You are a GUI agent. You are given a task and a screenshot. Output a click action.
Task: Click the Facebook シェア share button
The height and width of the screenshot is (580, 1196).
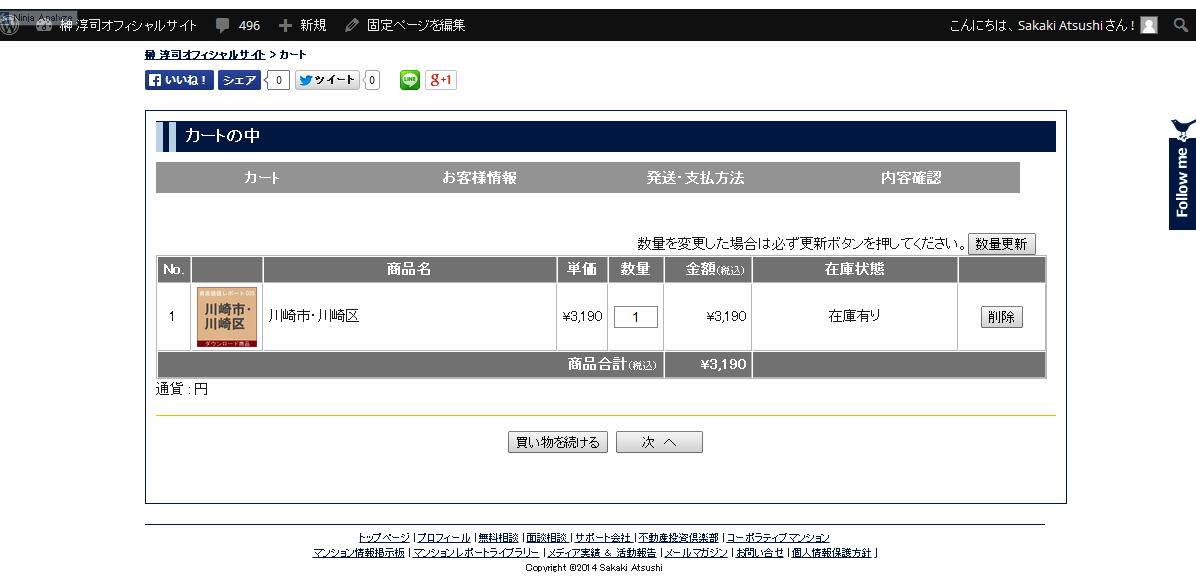click(x=239, y=81)
